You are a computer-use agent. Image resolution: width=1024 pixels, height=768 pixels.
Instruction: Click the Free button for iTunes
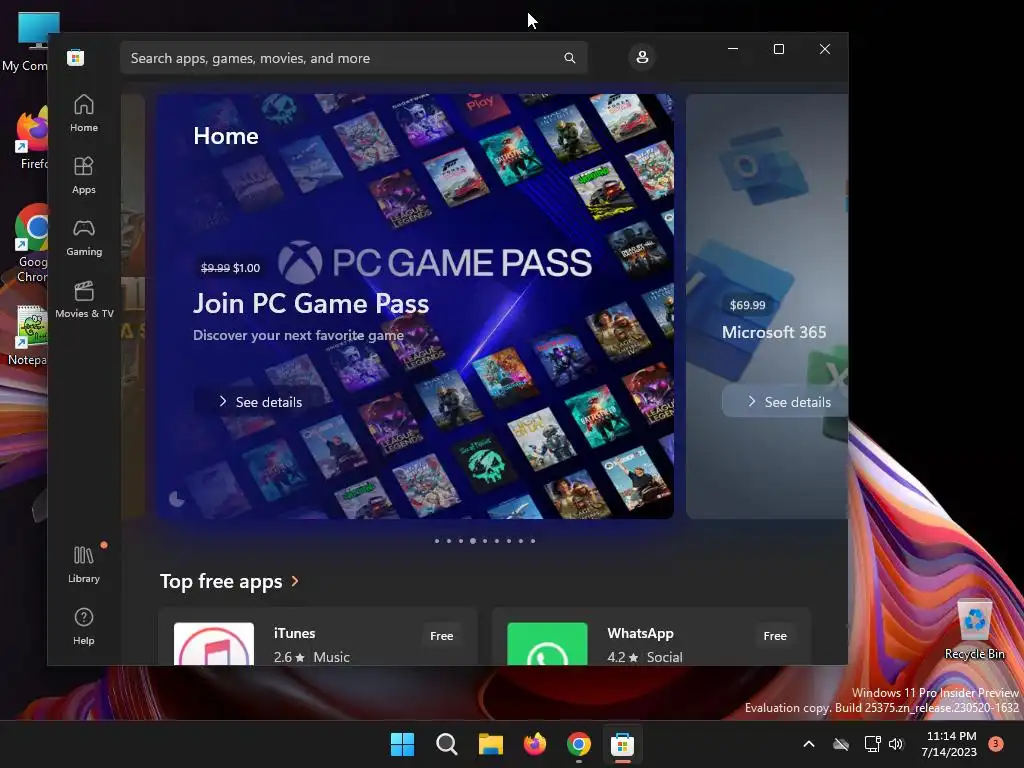coord(441,635)
